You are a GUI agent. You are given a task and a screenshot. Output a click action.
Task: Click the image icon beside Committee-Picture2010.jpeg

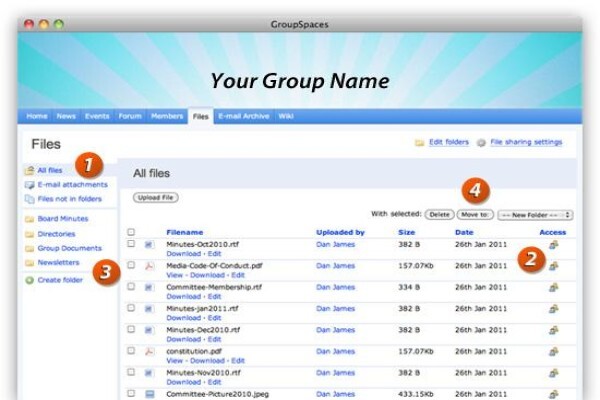click(x=150, y=394)
